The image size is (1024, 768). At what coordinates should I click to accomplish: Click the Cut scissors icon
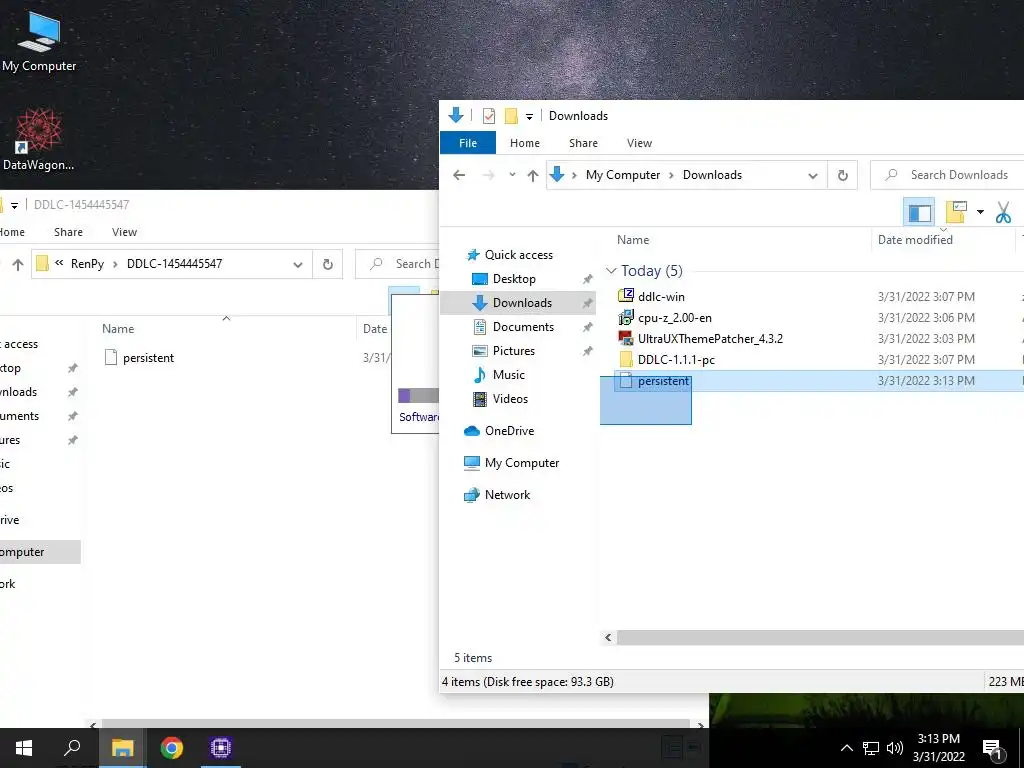pos(1003,212)
